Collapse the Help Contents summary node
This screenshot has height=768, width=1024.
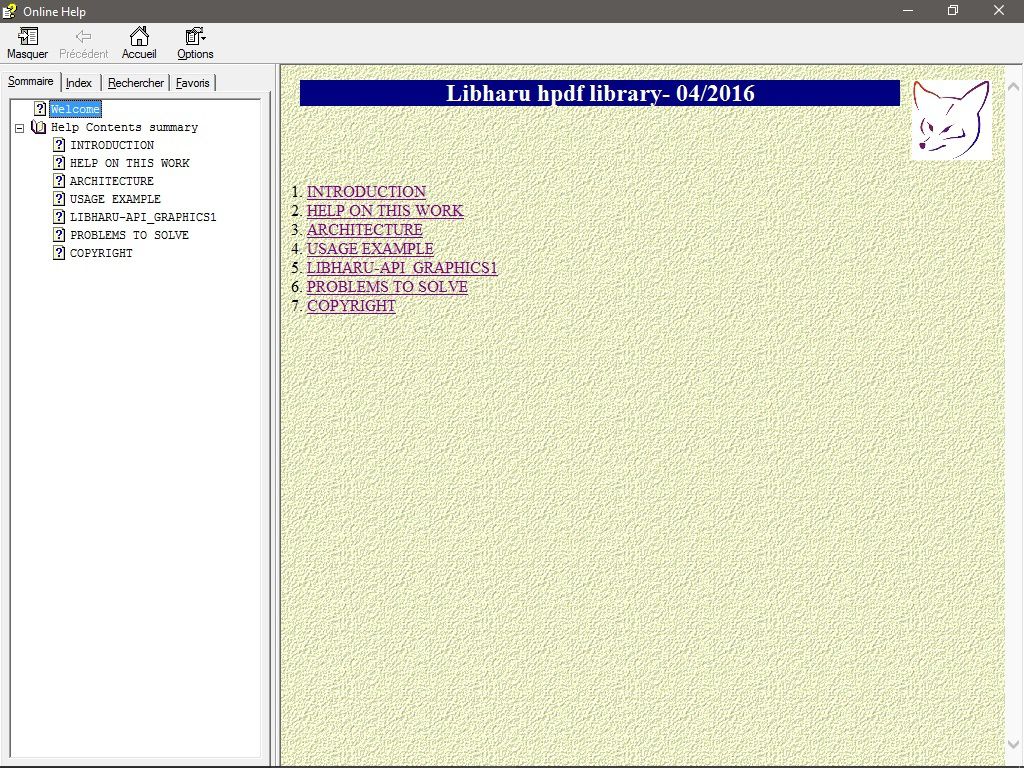coord(20,128)
